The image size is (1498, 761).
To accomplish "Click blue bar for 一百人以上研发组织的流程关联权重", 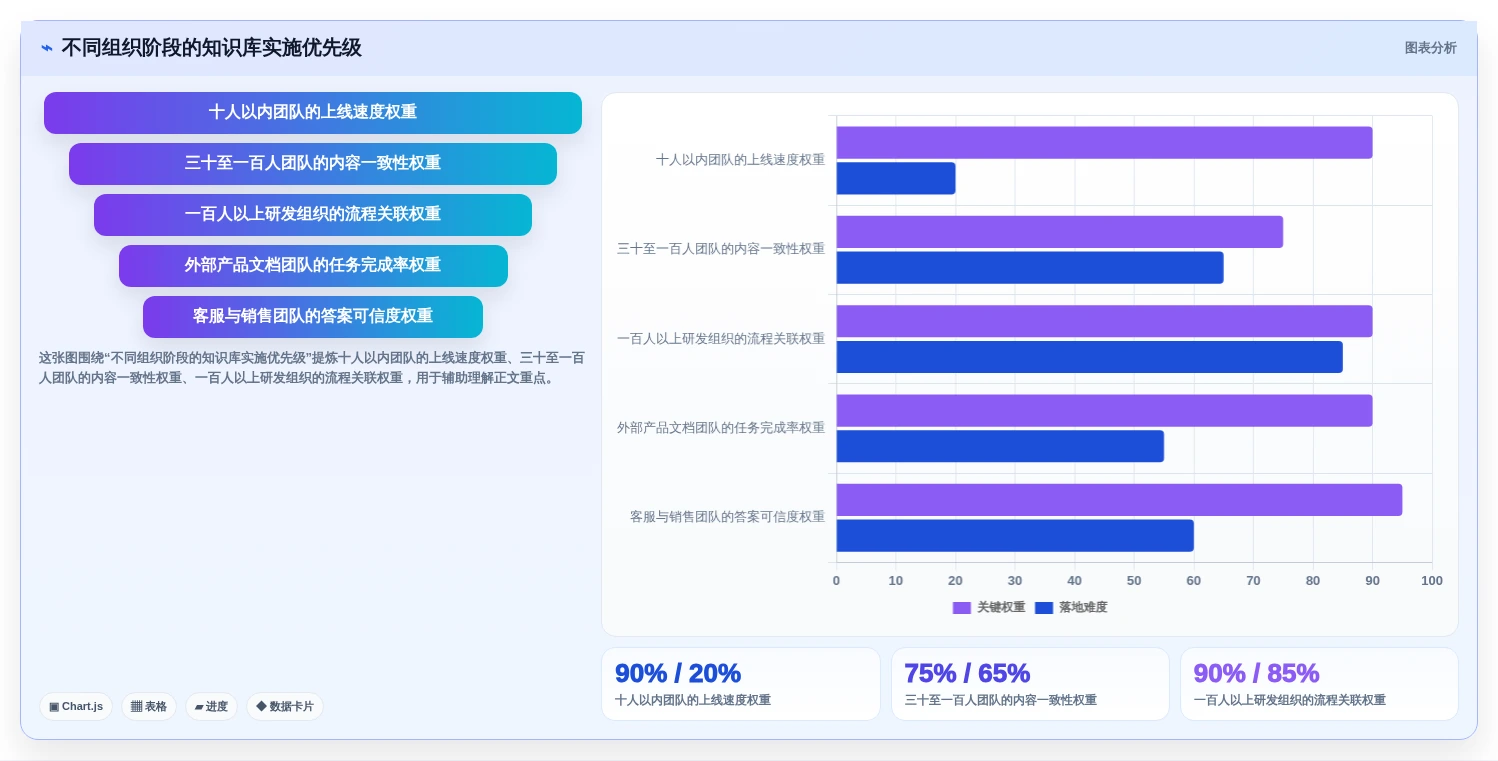I will click(1090, 357).
